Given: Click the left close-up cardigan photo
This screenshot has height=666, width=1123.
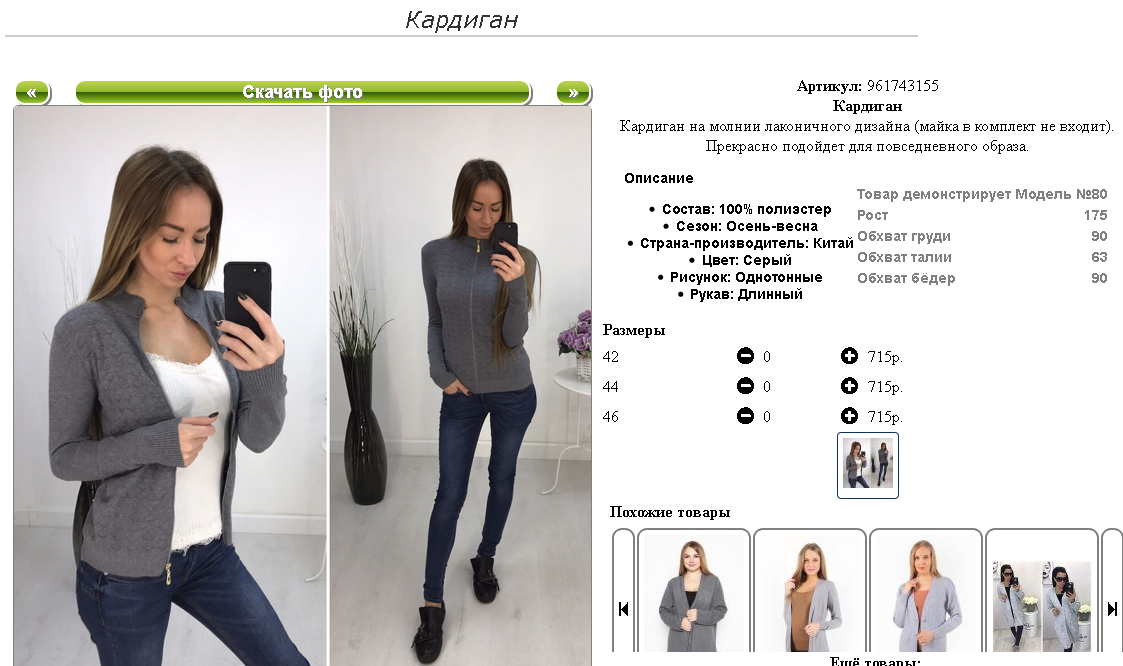Looking at the screenshot, I should tap(170, 387).
